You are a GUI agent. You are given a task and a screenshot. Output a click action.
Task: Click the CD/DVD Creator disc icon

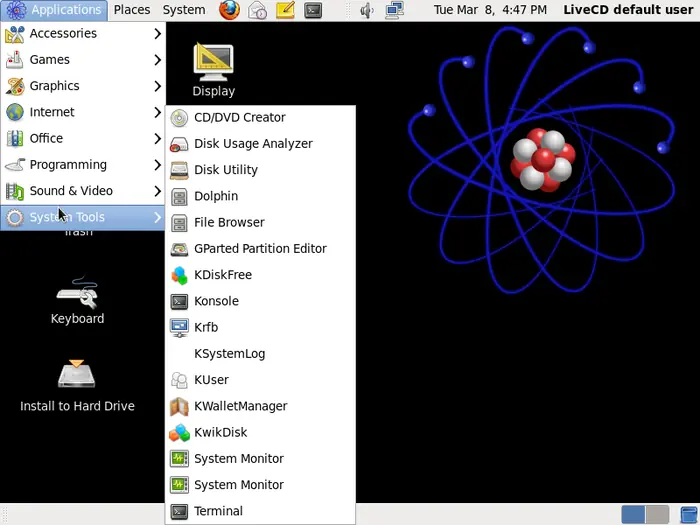click(x=179, y=118)
